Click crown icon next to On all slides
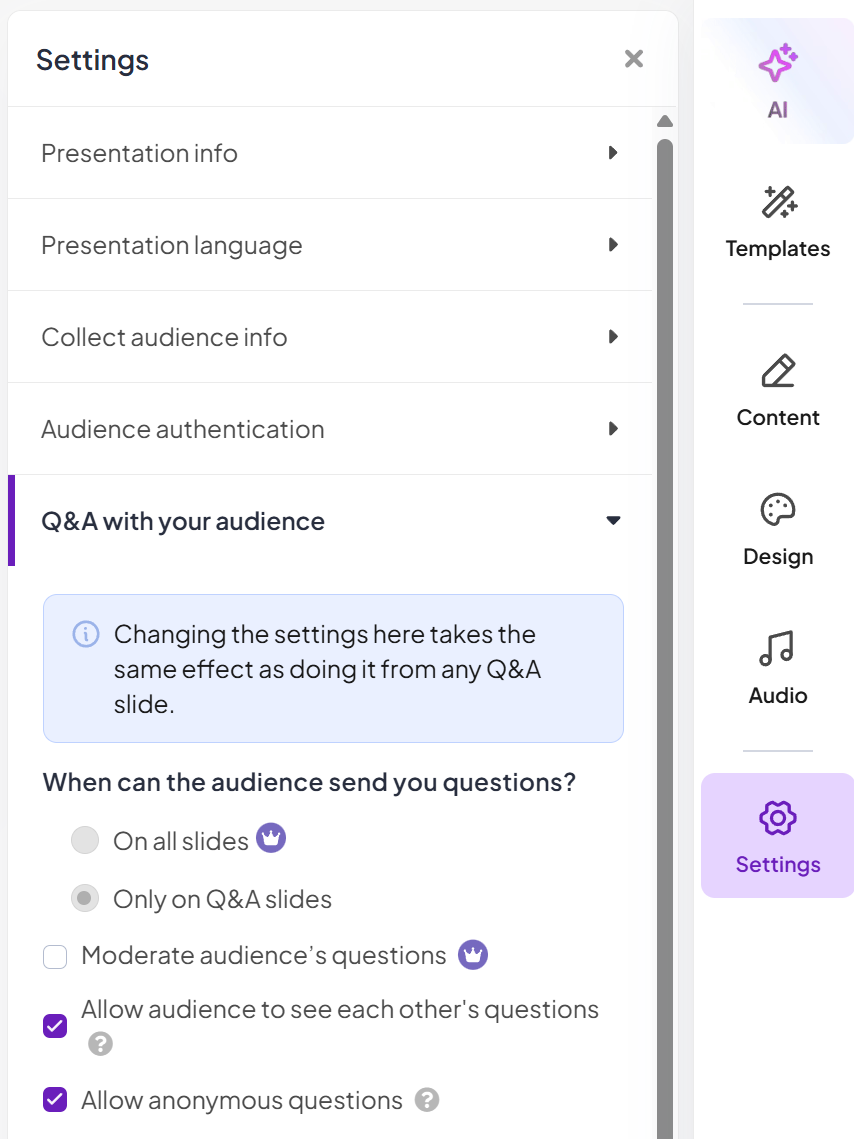Viewport: 854px width, 1139px height. click(x=271, y=838)
